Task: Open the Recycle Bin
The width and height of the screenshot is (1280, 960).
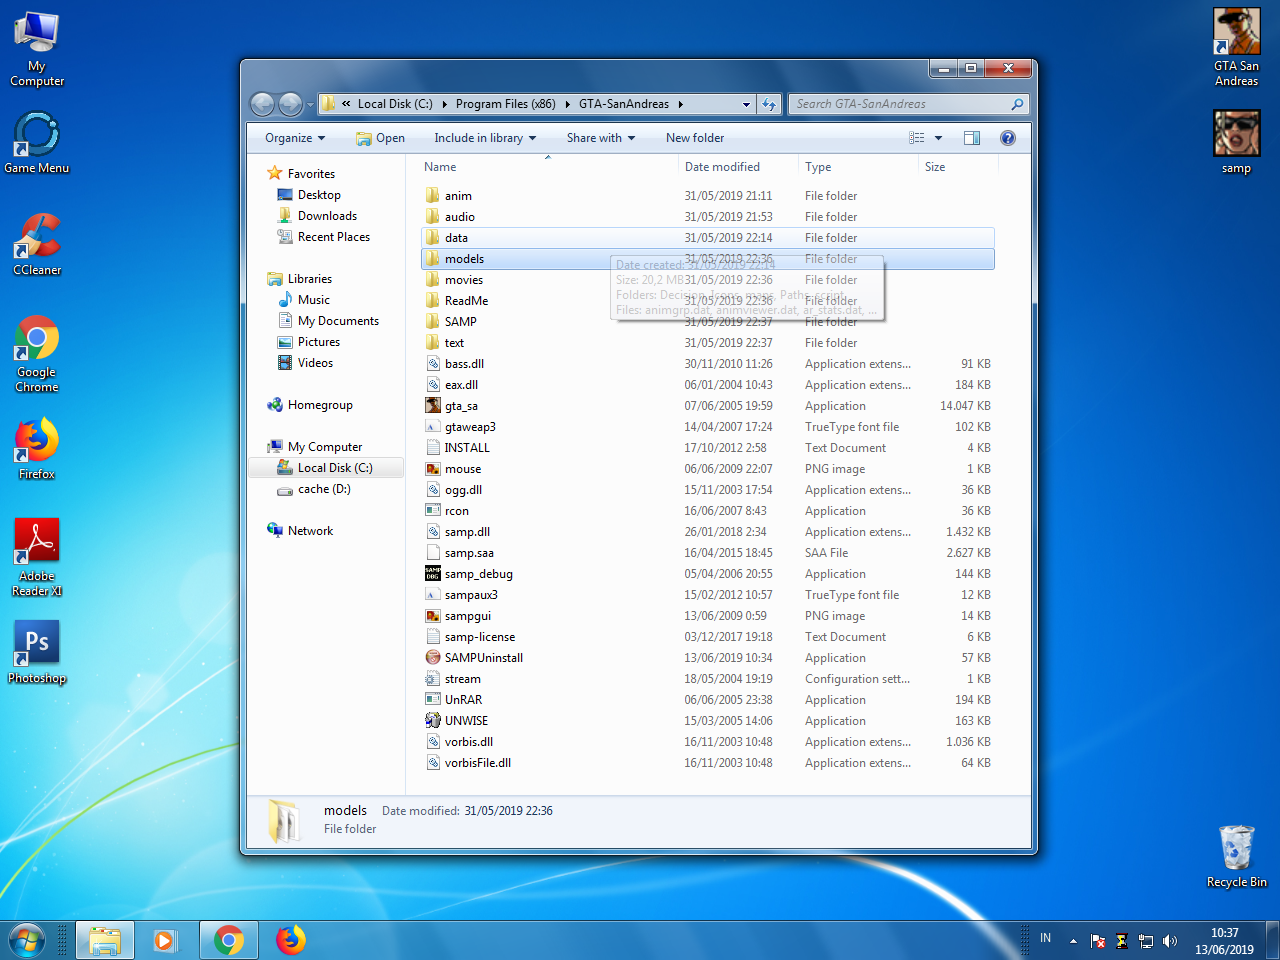Action: click(1237, 856)
